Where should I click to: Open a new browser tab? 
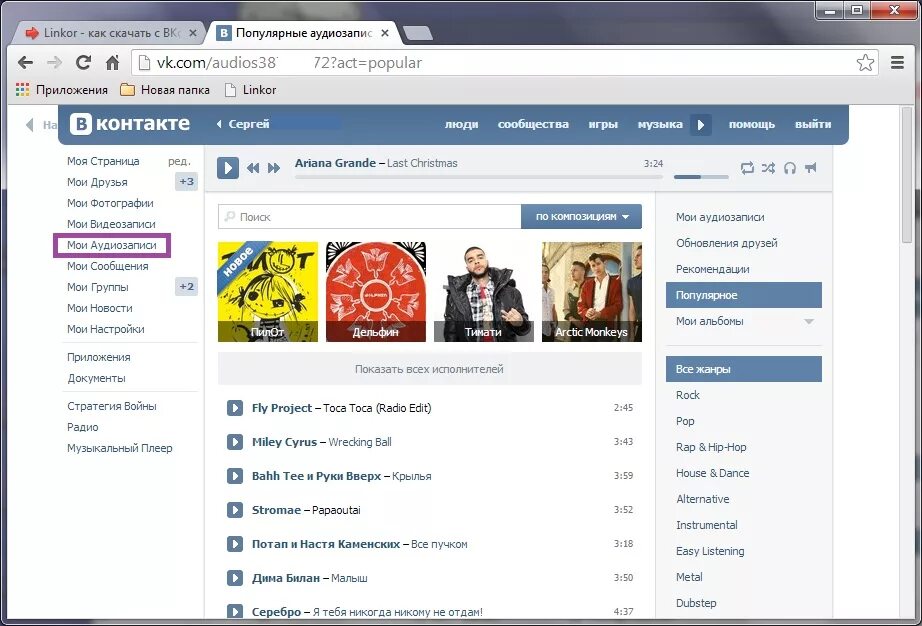click(x=418, y=34)
